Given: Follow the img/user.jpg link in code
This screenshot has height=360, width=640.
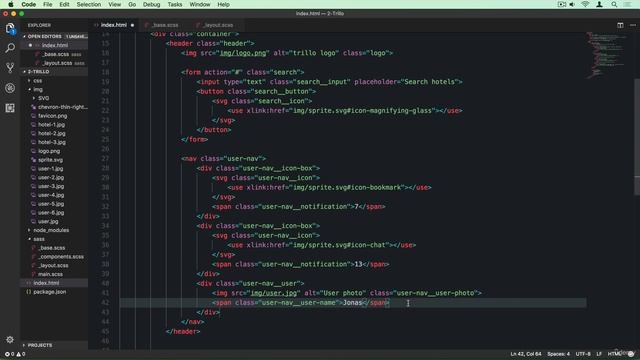Looking at the screenshot, I should (x=274, y=293).
